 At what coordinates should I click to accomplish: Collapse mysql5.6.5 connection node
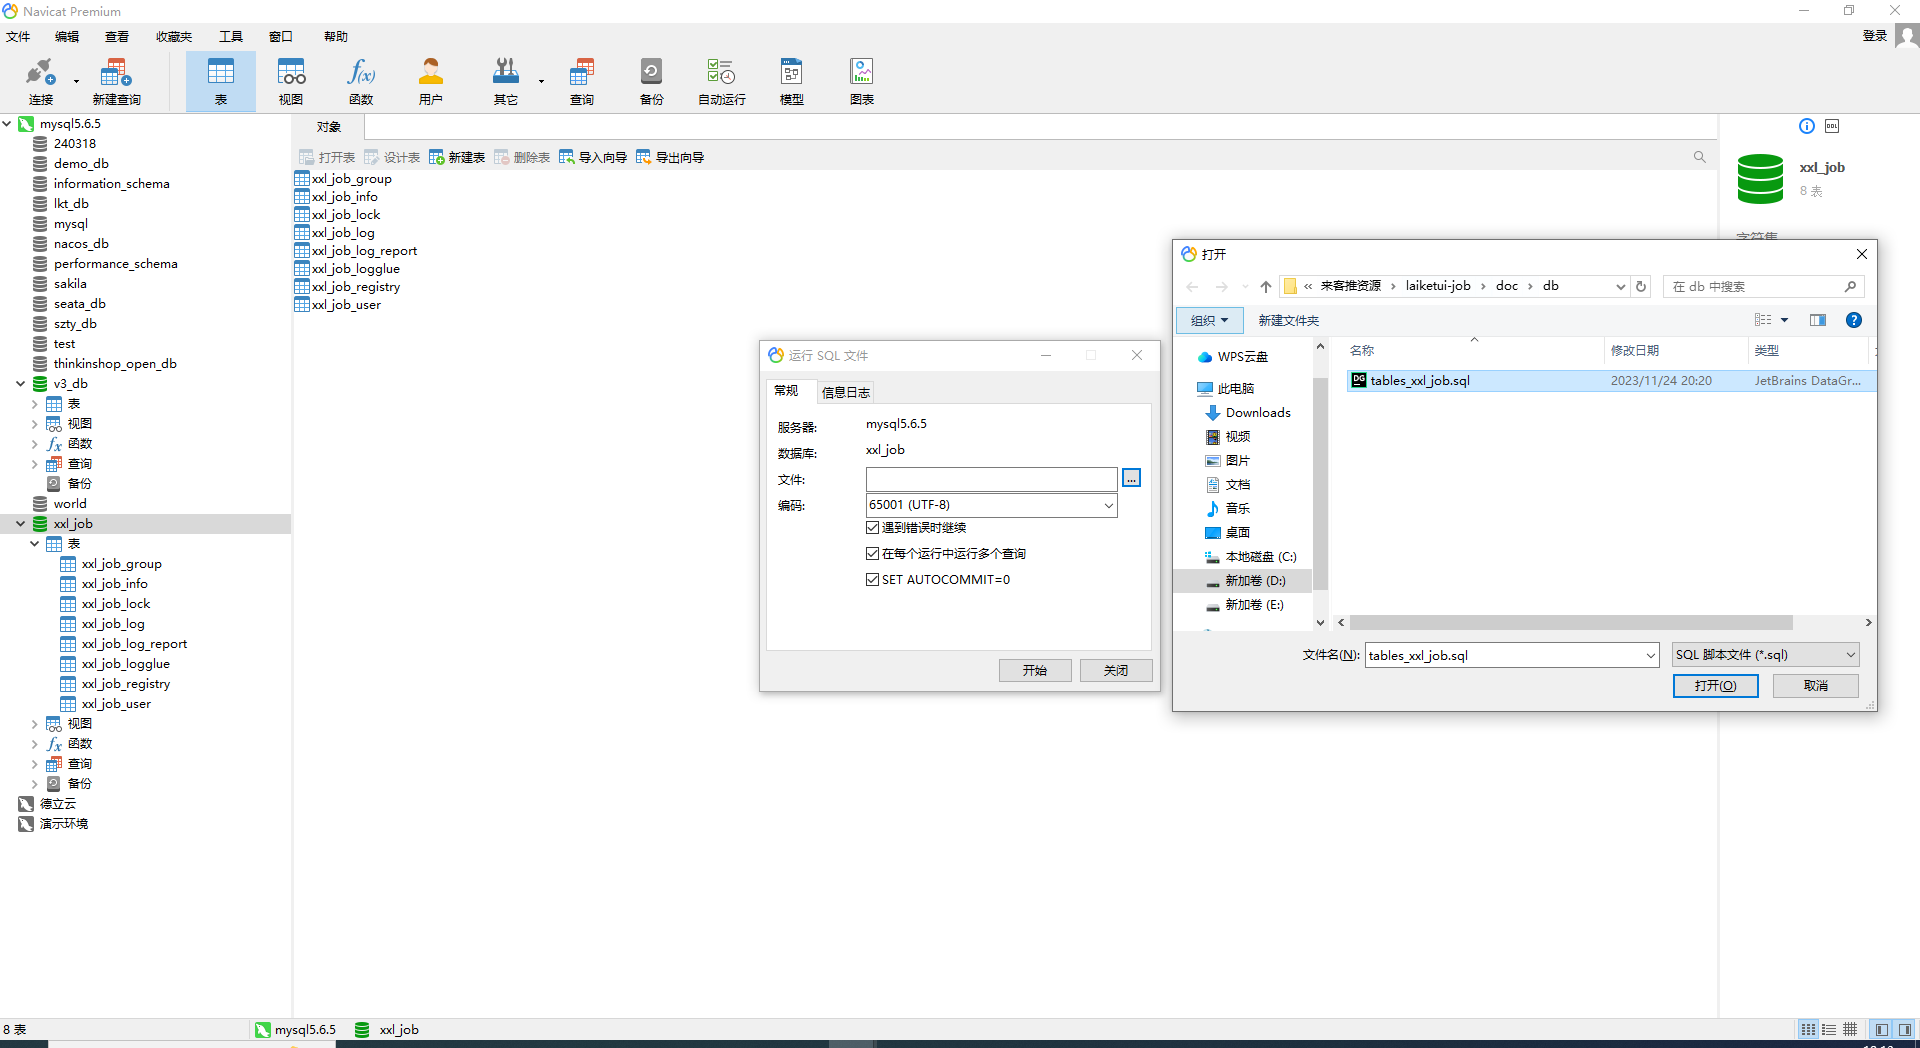click(x=7, y=124)
